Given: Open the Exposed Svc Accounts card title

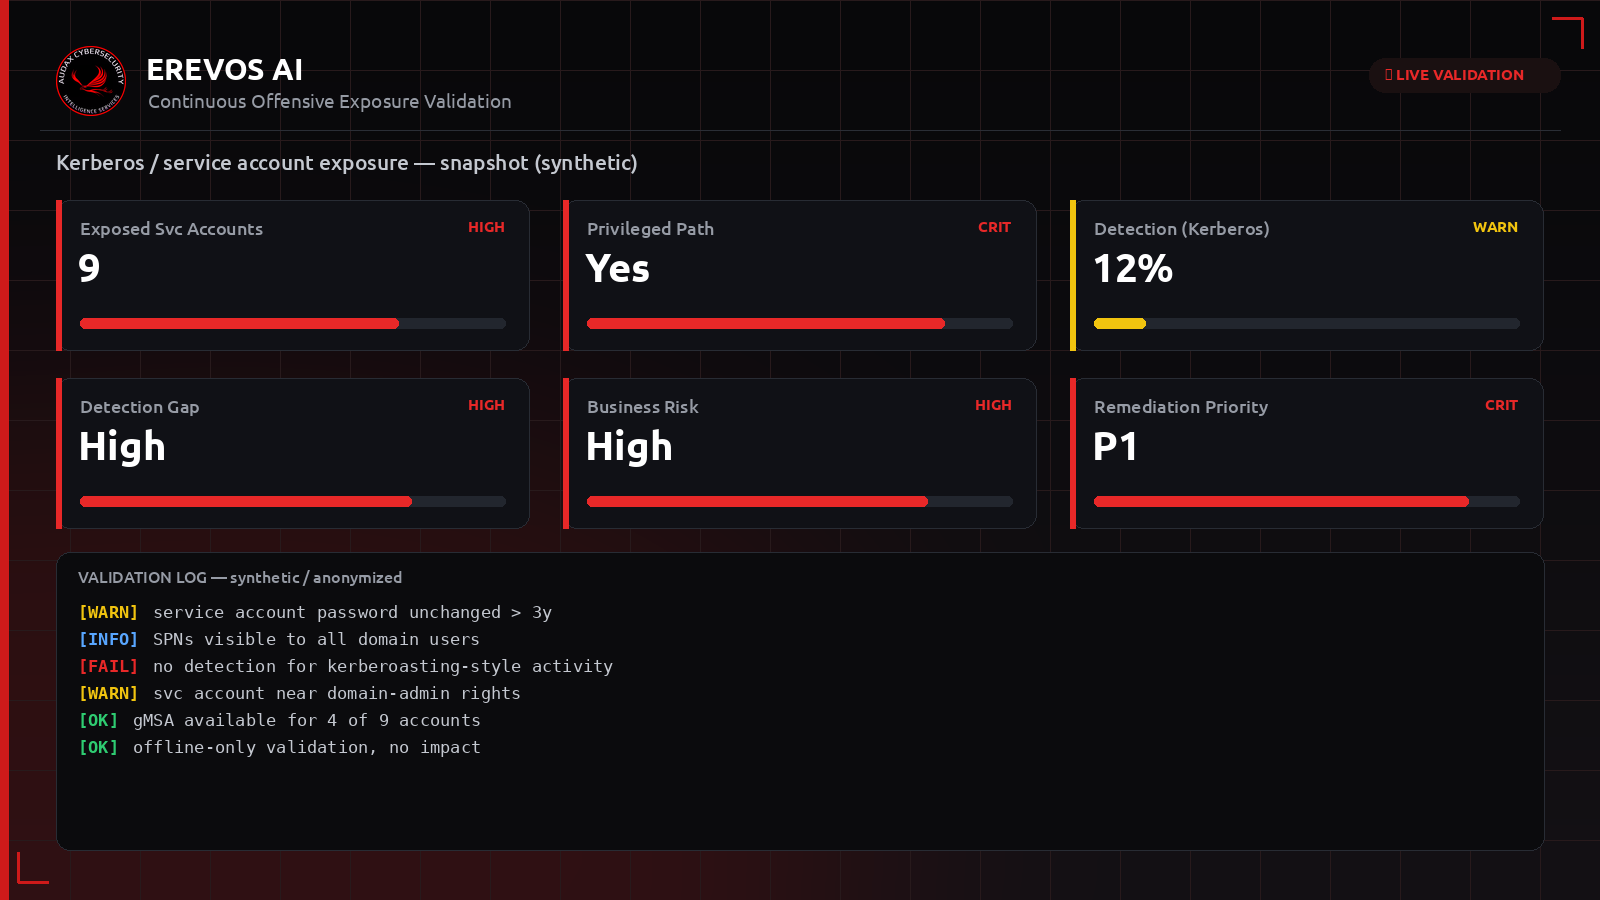Looking at the screenshot, I should point(172,229).
